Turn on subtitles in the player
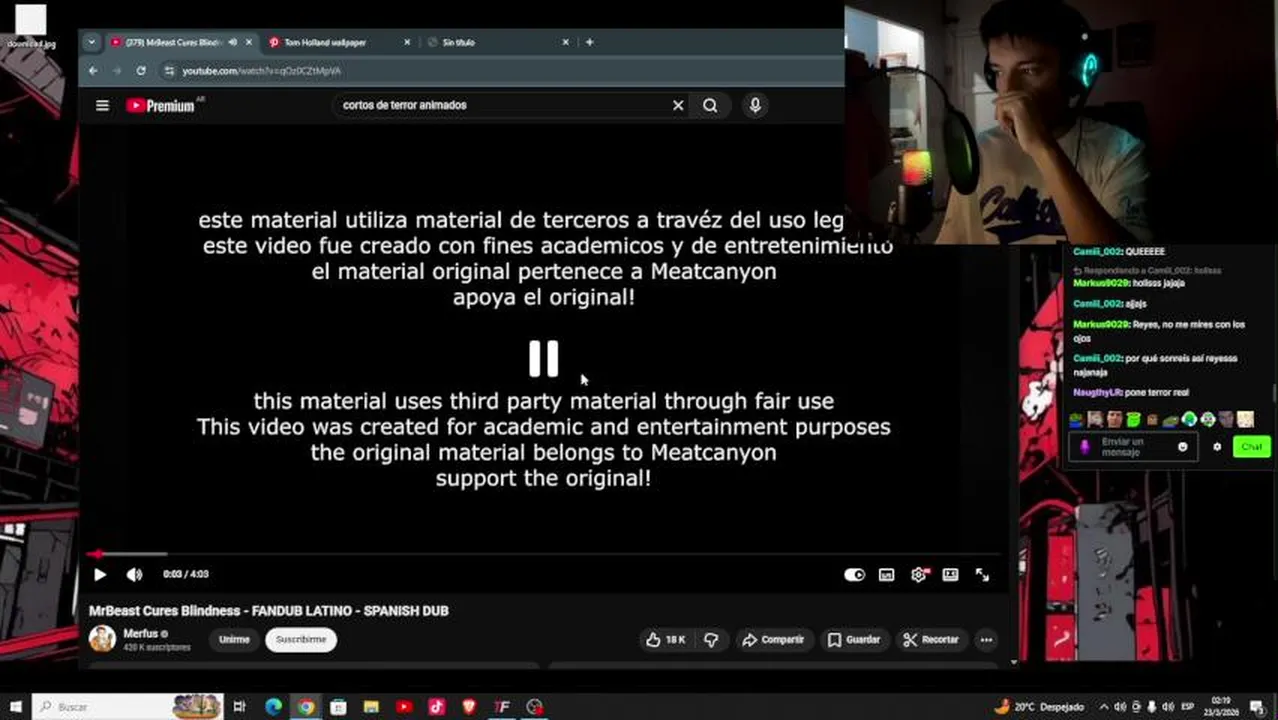This screenshot has width=1278, height=720. click(886, 575)
